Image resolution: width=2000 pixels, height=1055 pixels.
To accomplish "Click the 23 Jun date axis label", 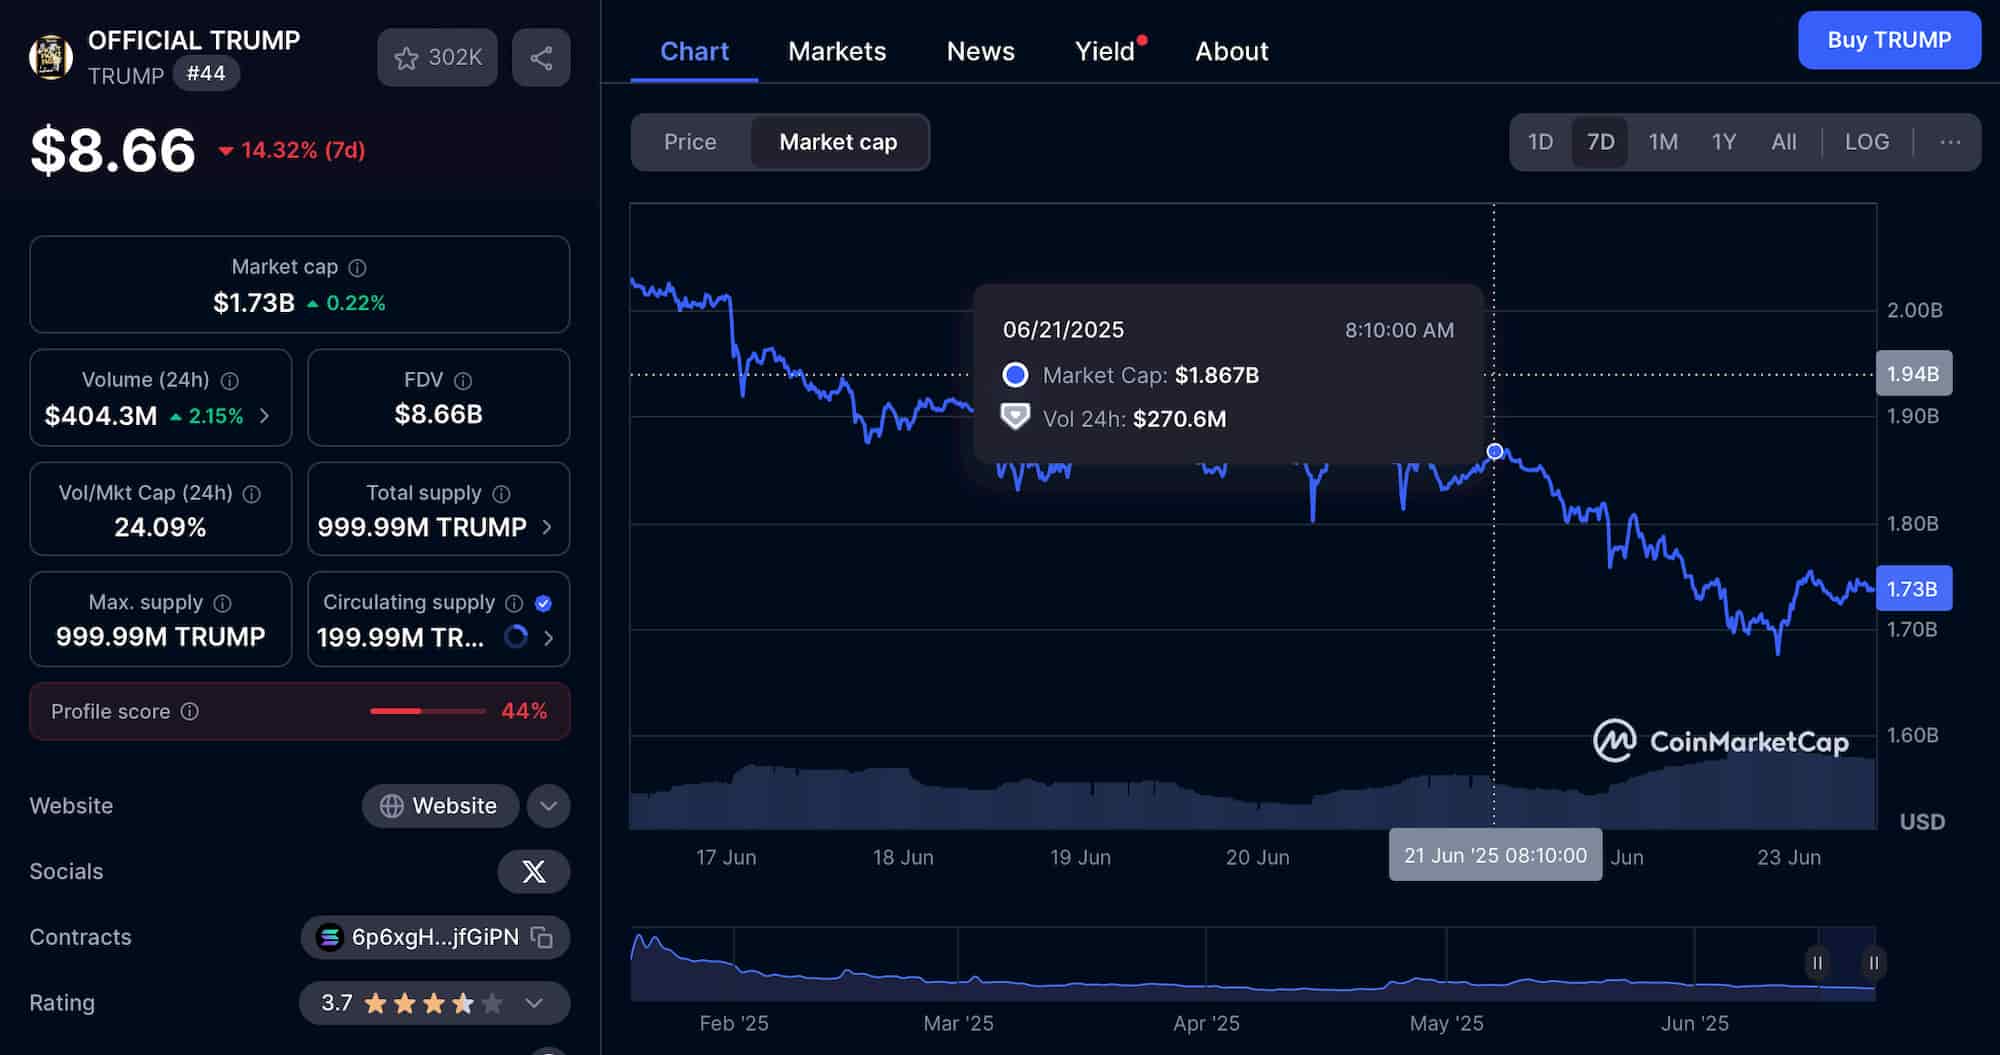I will pos(1789,857).
